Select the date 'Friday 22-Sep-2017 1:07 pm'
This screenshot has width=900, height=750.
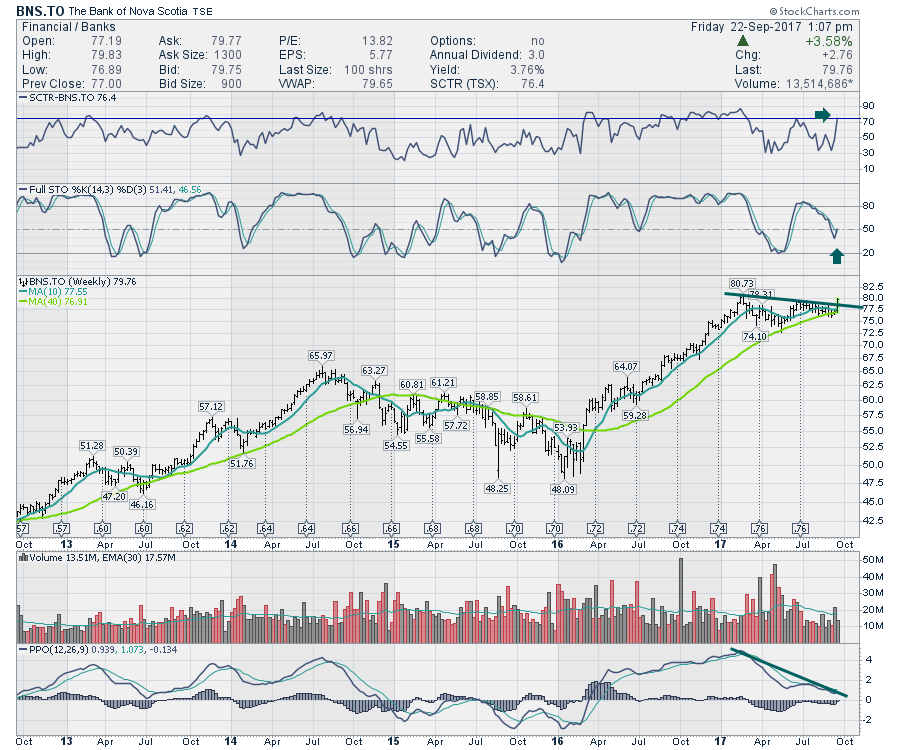coord(771,27)
